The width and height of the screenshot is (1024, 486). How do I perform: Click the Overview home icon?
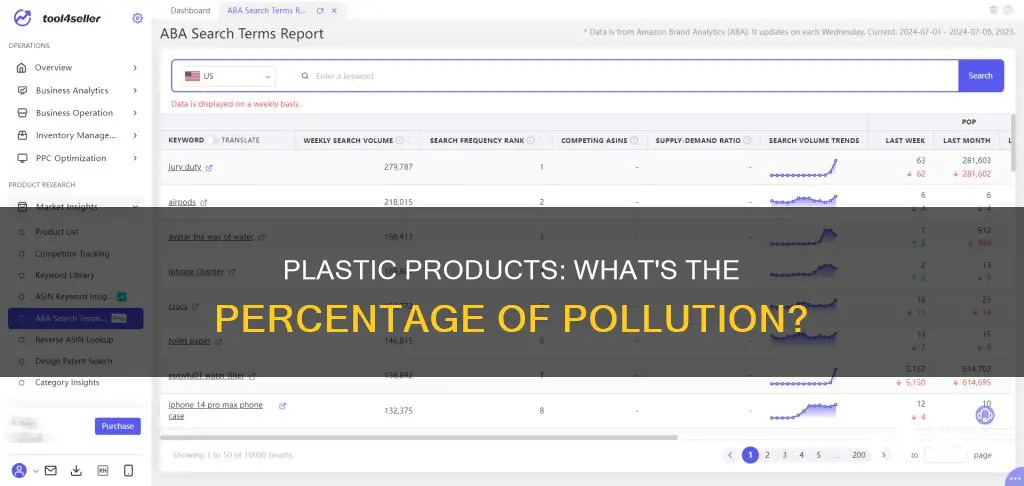[22, 68]
